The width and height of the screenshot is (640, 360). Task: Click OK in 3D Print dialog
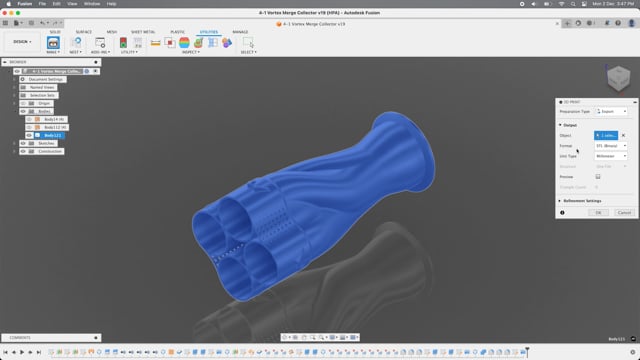[598, 213]
